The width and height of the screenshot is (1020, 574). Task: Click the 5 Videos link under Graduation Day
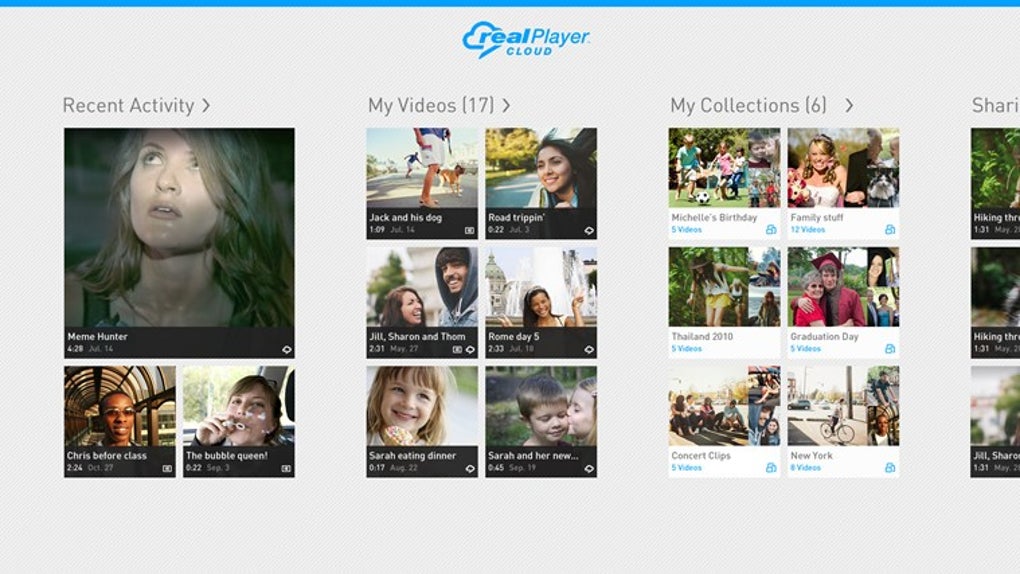[805, 349]
